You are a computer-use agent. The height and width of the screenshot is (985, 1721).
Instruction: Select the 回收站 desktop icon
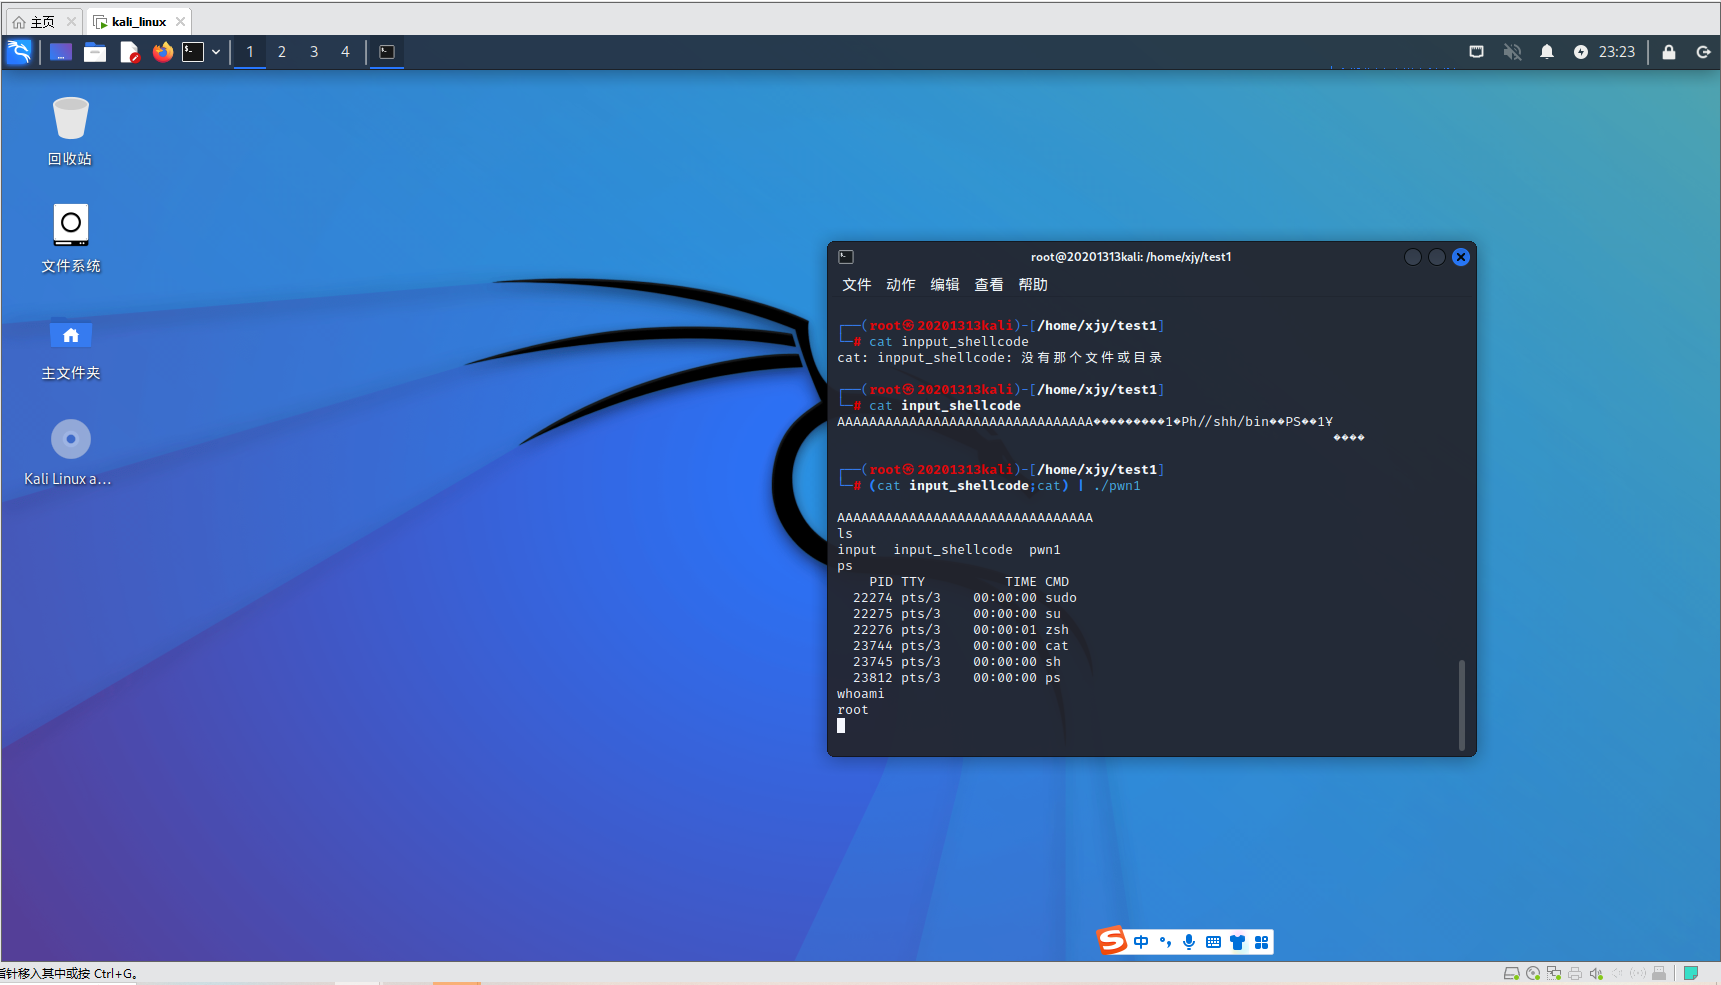[x=70, y=131]
